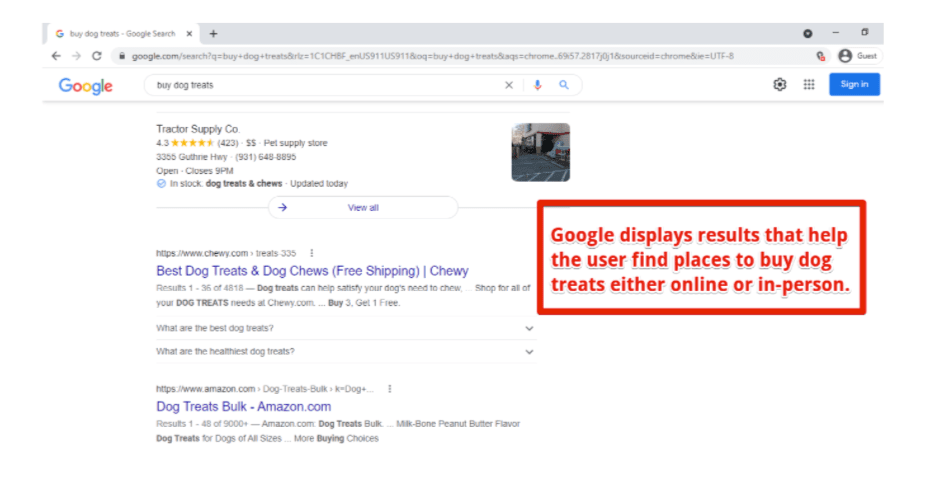
Task: Clear the search query with the X icon
Action: point(509,85)
